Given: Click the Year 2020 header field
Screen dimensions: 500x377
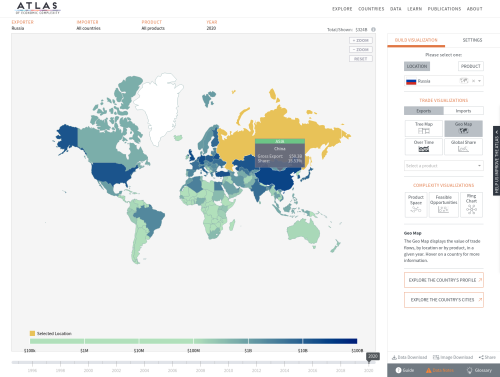Looking at the screenshot, I should tap(211, 25).
